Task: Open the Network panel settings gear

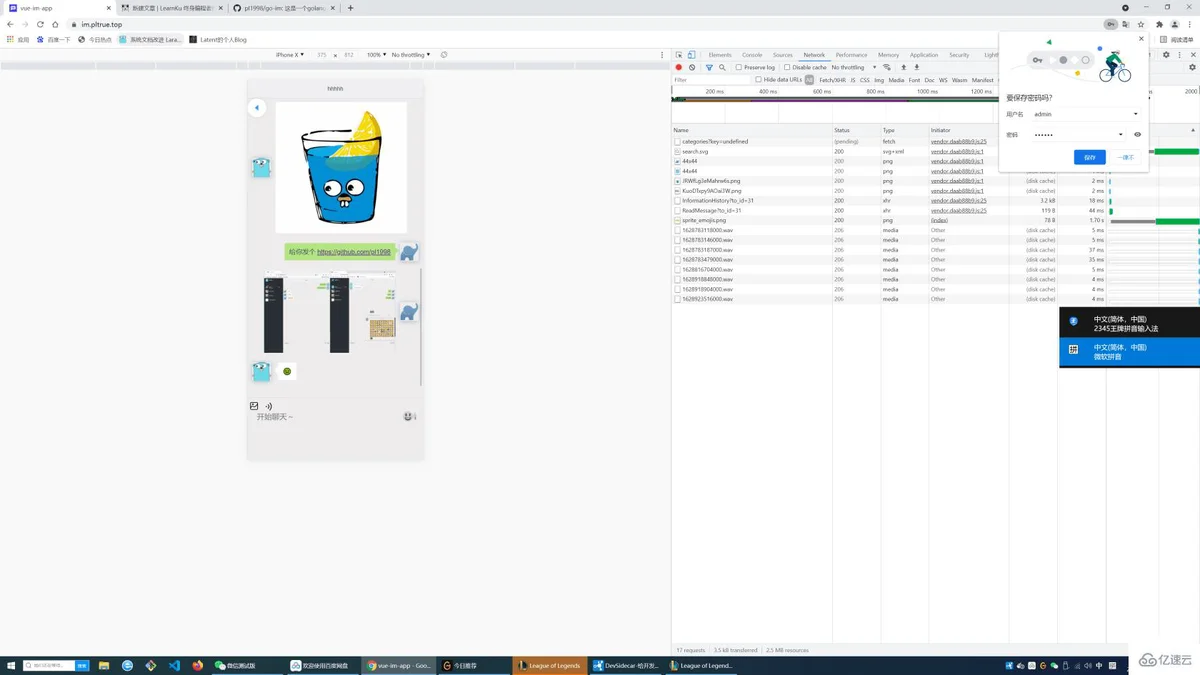Action: pos(1193,67)
